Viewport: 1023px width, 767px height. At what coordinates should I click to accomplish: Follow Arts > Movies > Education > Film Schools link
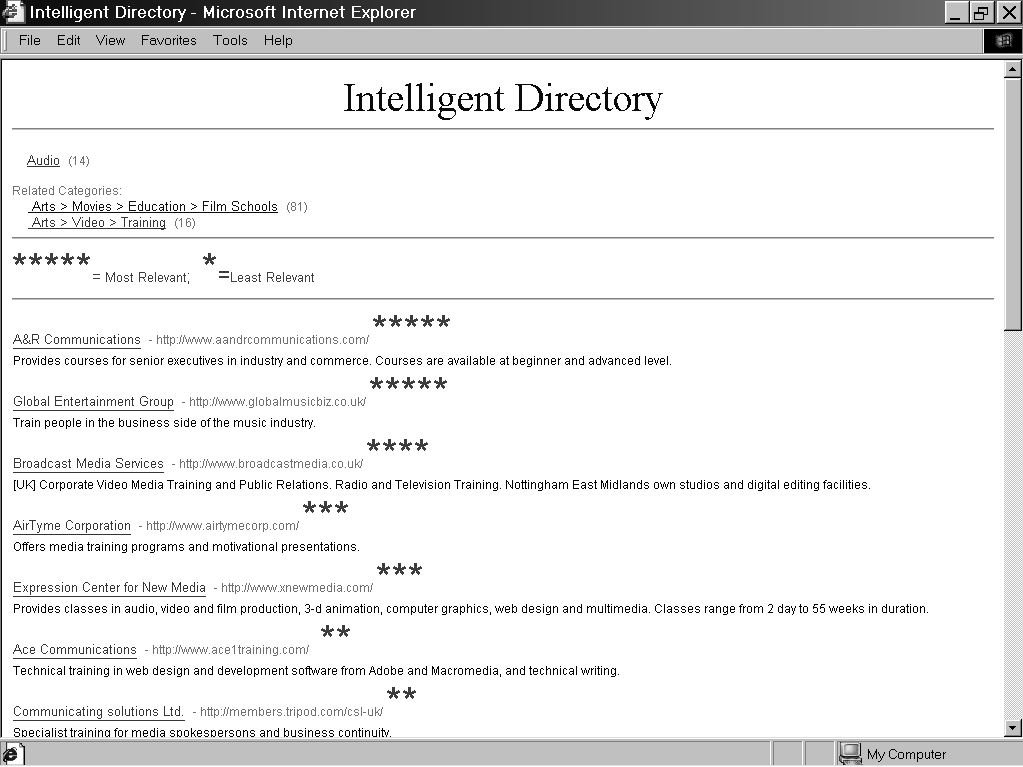(x=154, y=207)
